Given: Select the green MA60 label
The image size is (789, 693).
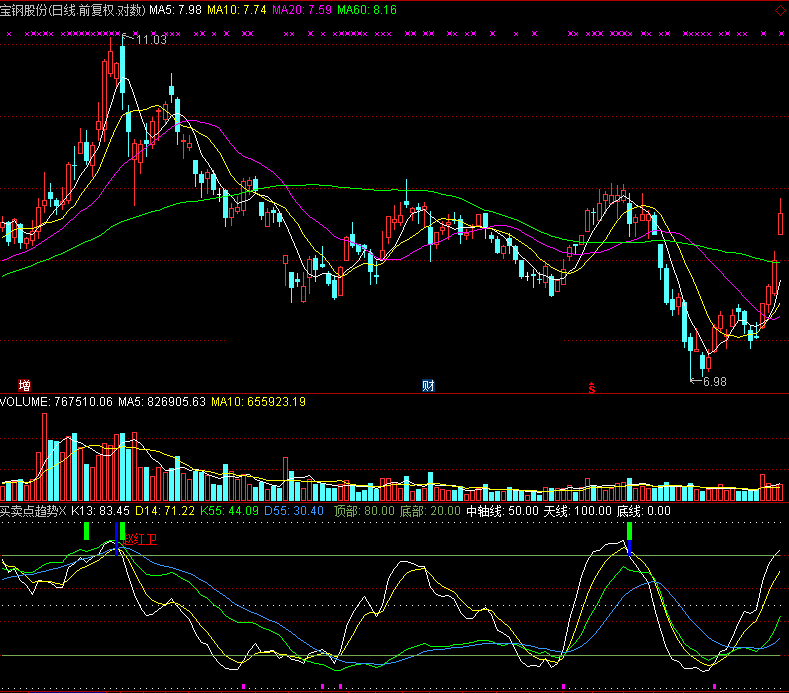Looking at the screenshot, I should 367,9.
